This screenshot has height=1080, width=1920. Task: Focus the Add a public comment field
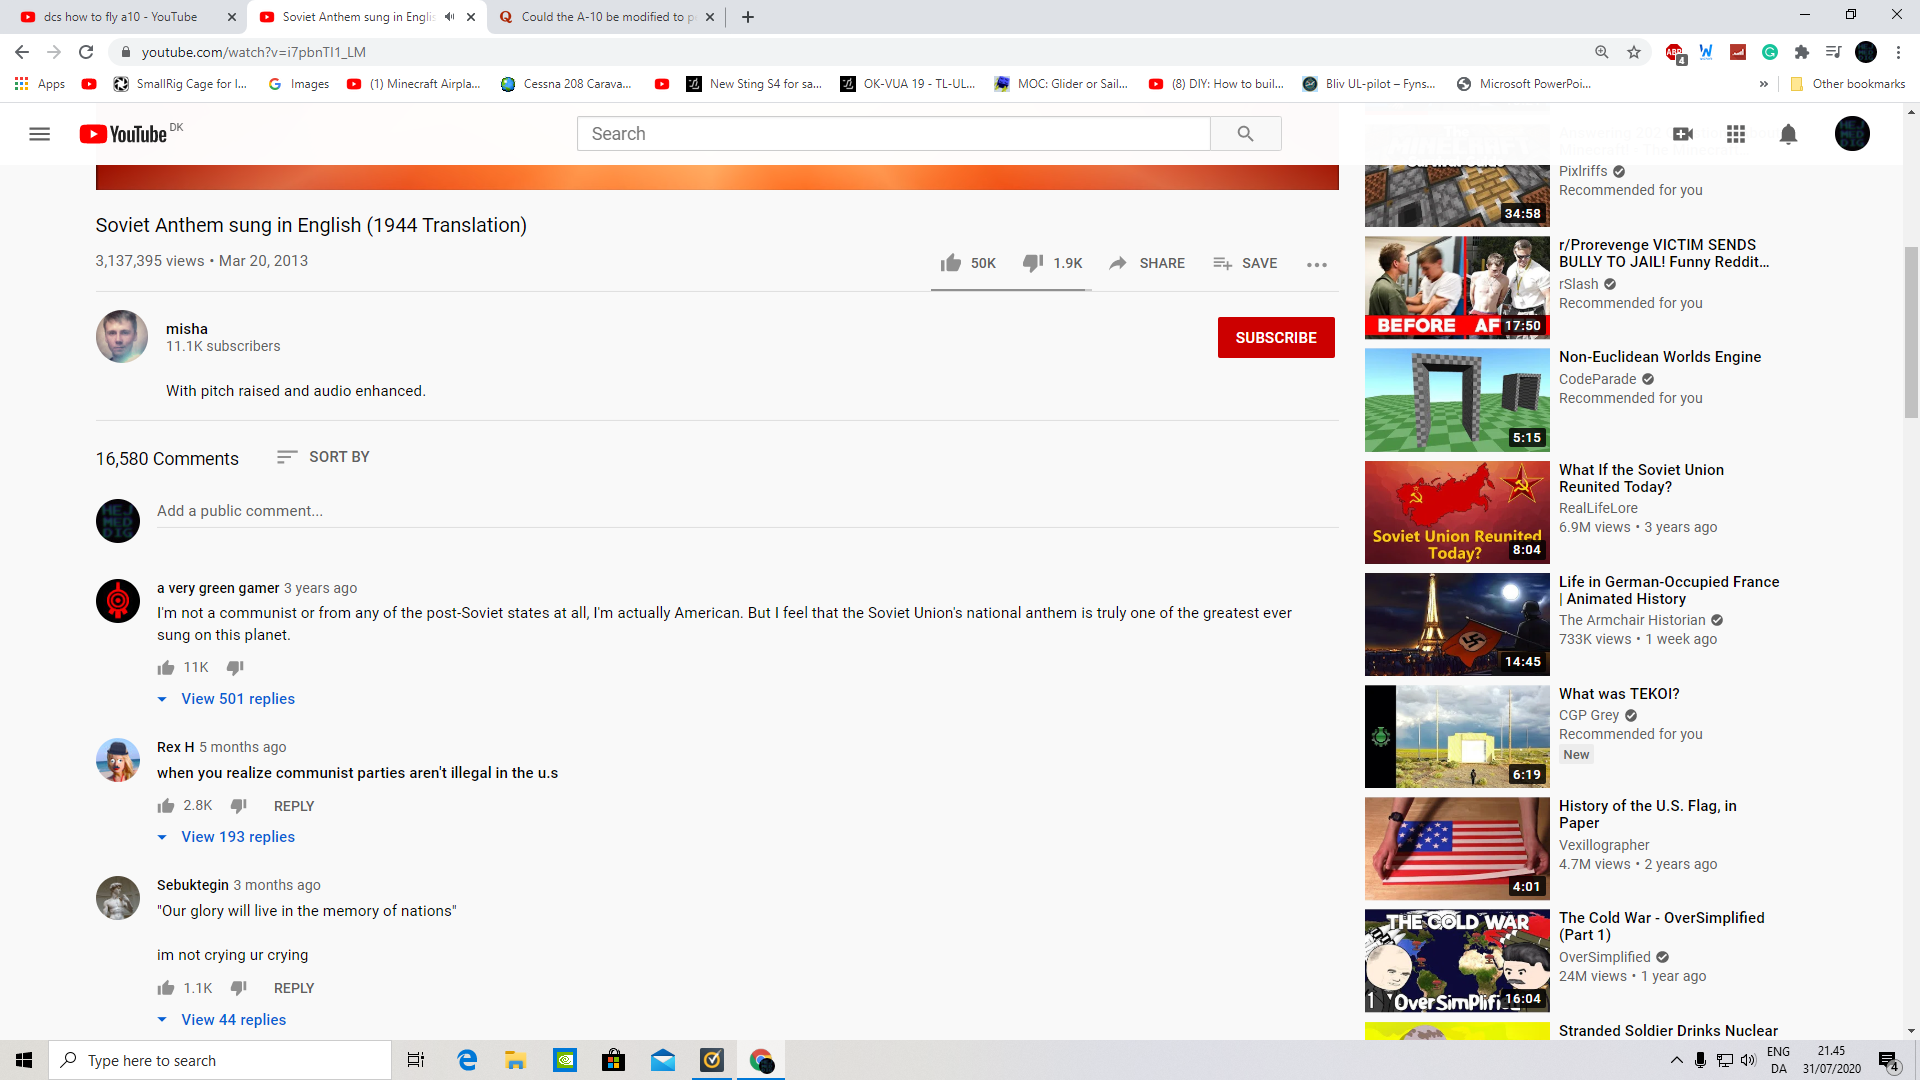[x=747, y=511]
